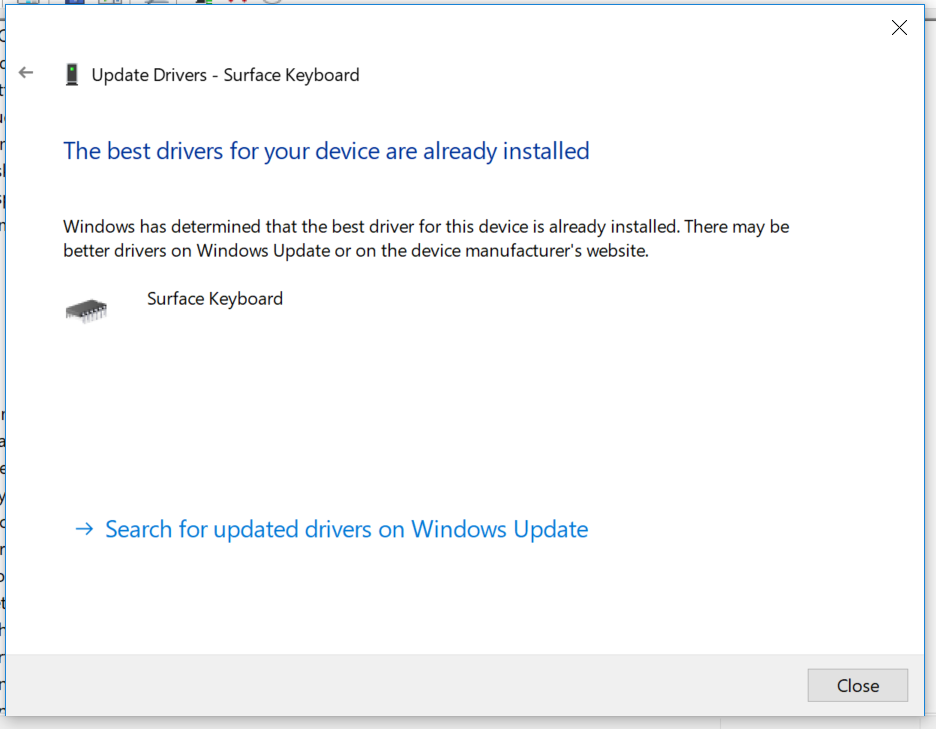Click the blue Properties icon in the toolbar
This screenshot has width=936, height=729.
(73, 4)
